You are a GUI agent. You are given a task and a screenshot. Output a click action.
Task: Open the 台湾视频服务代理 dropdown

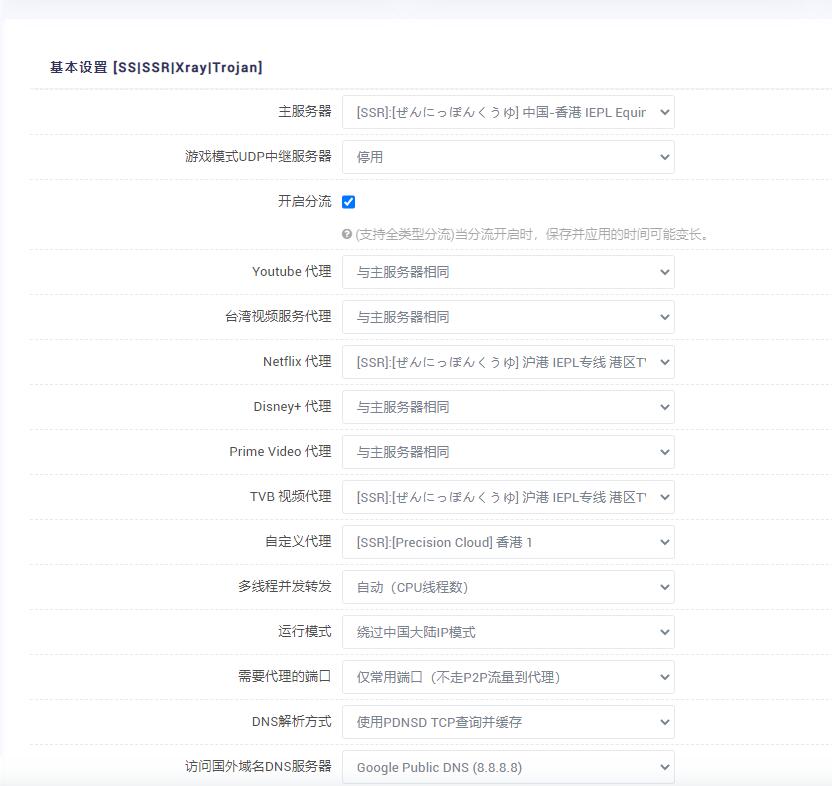508,317
